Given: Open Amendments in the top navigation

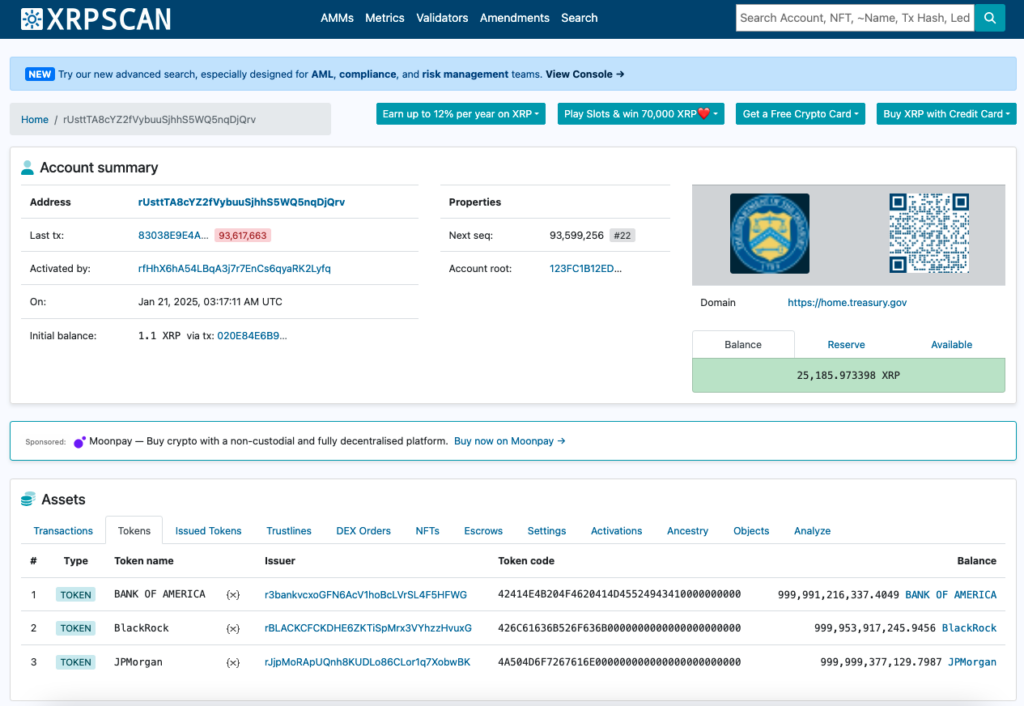Looking at the screenshot, I should point(515,18).
